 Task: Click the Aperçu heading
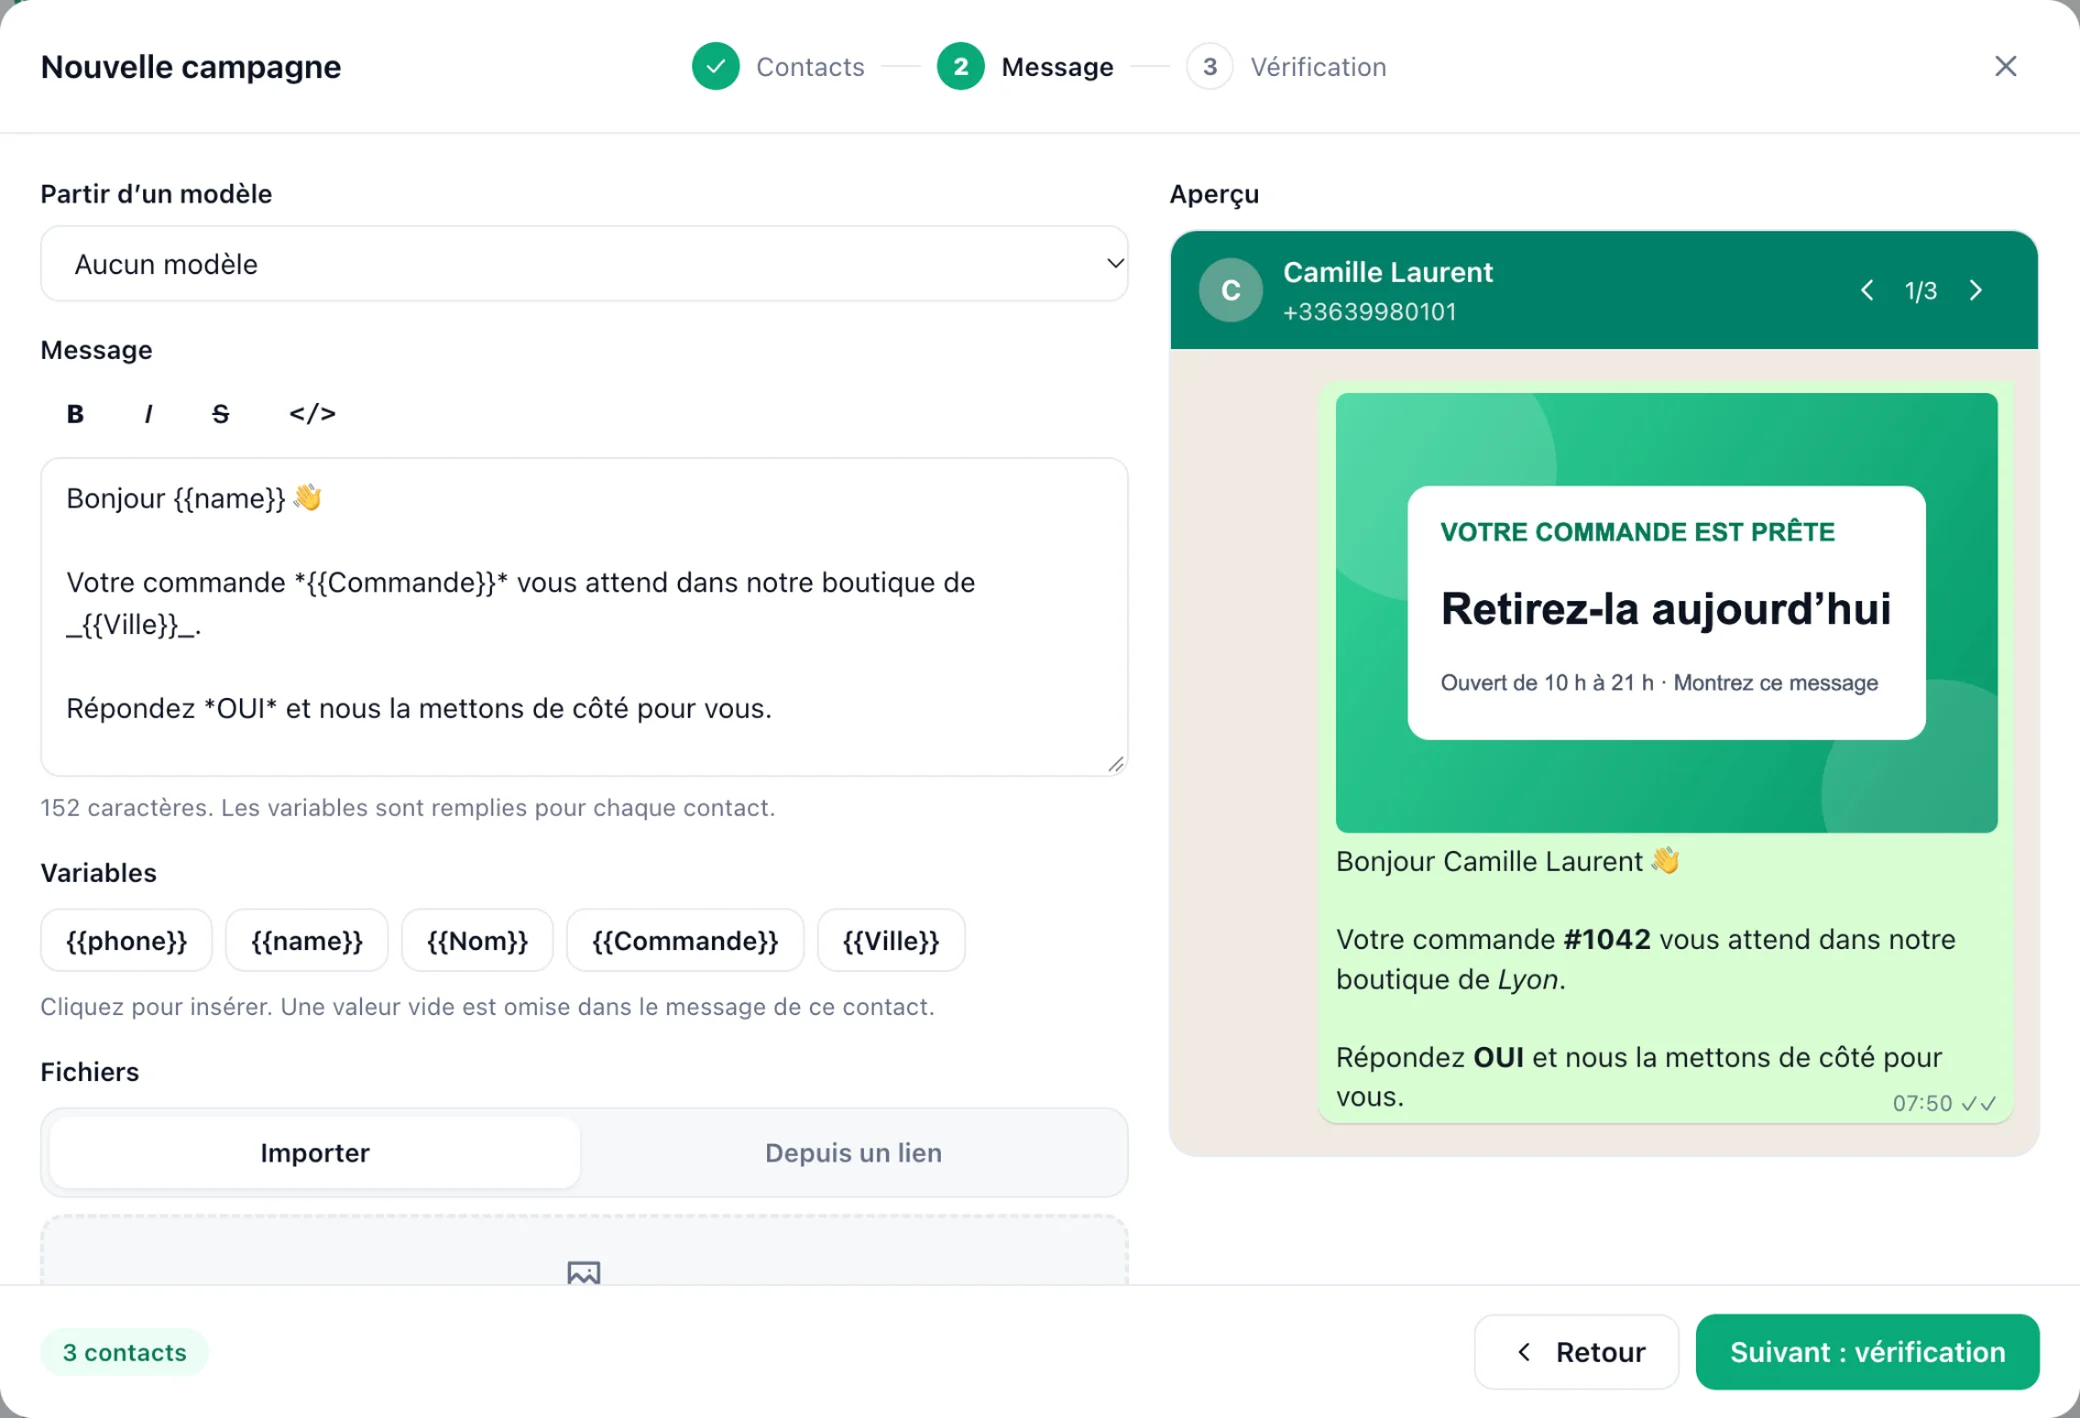1214,194
